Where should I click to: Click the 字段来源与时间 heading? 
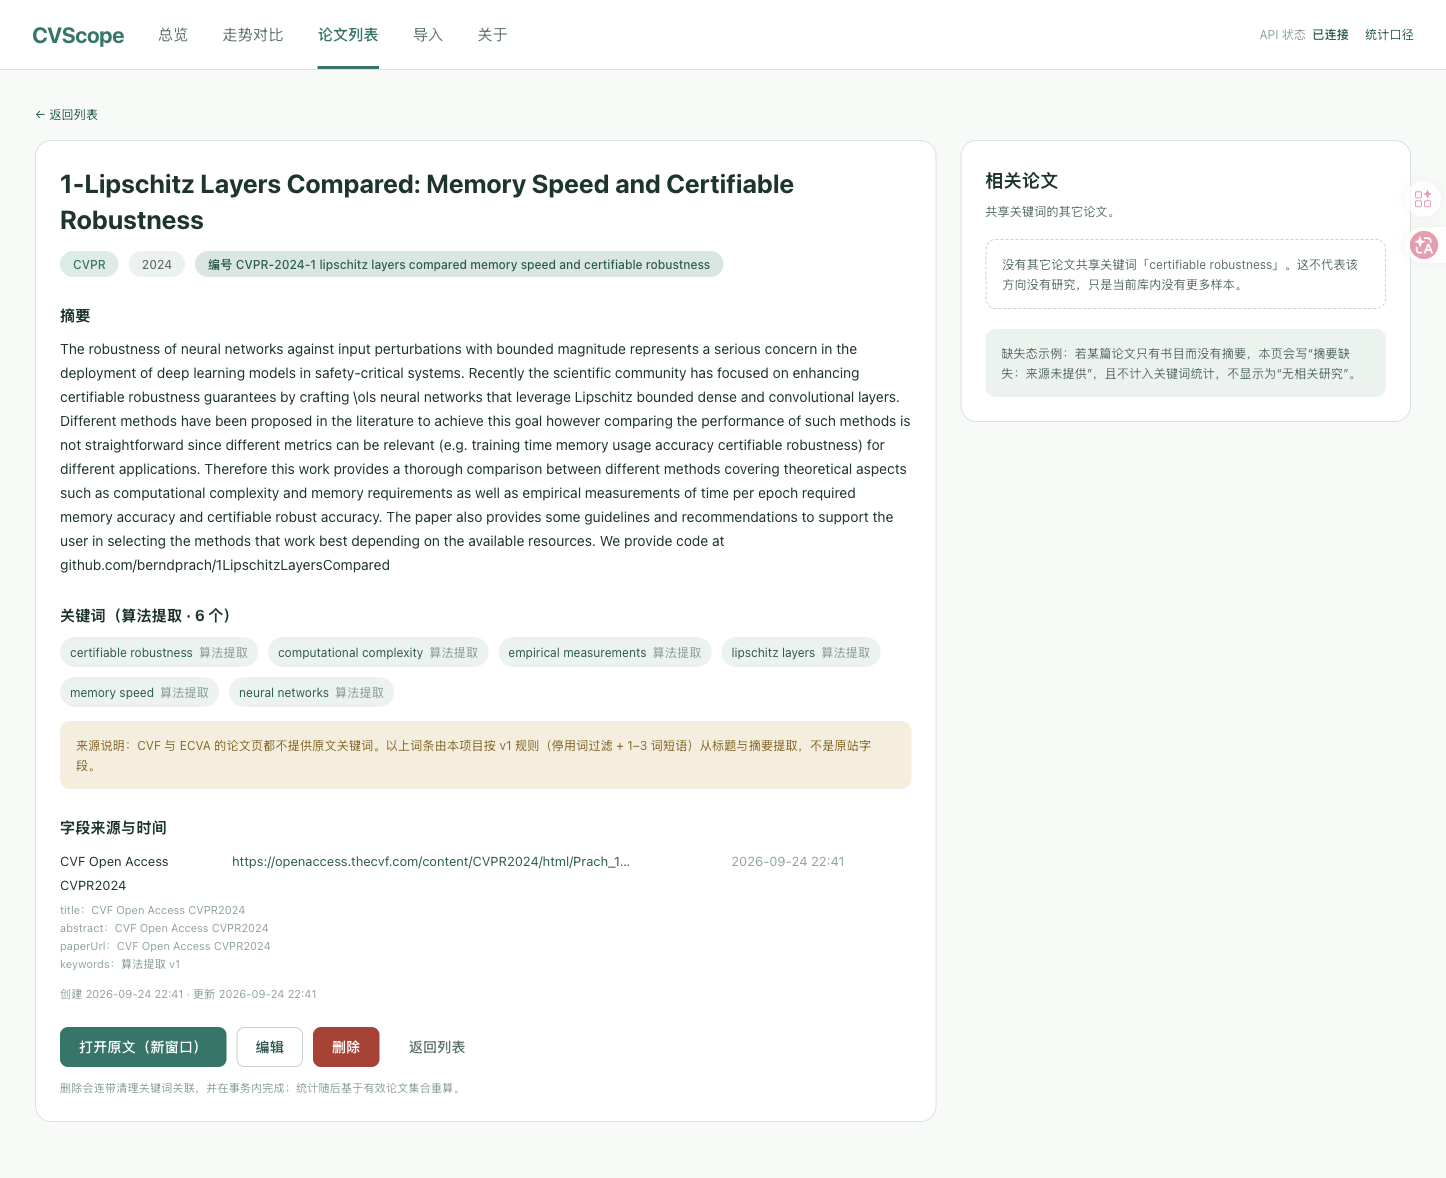coord(113,828)
